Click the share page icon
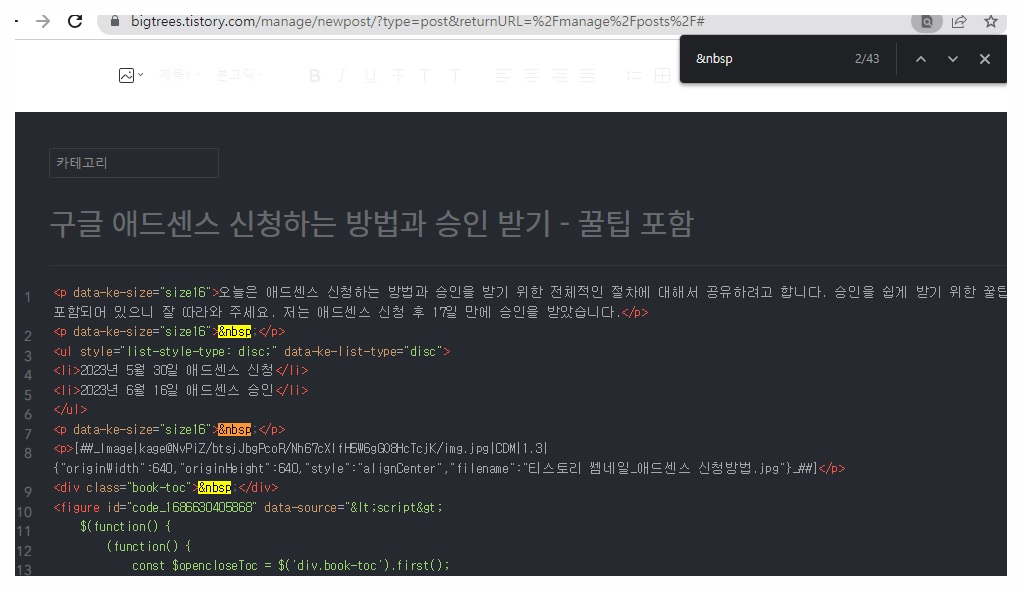1022x591 pixels. (959, 22)
